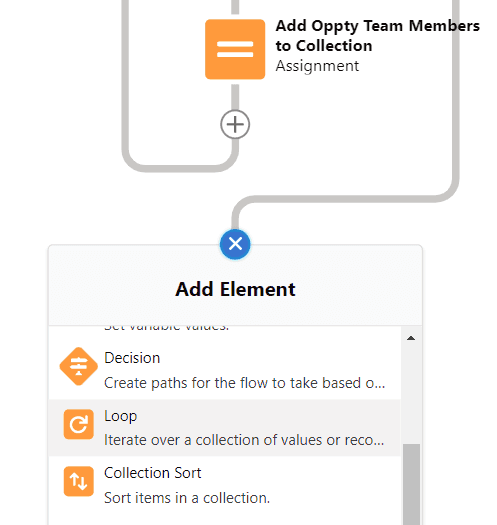Click the partially hidden Set variable values text
This screenshot has height=525, width=497.
[166, 327]
